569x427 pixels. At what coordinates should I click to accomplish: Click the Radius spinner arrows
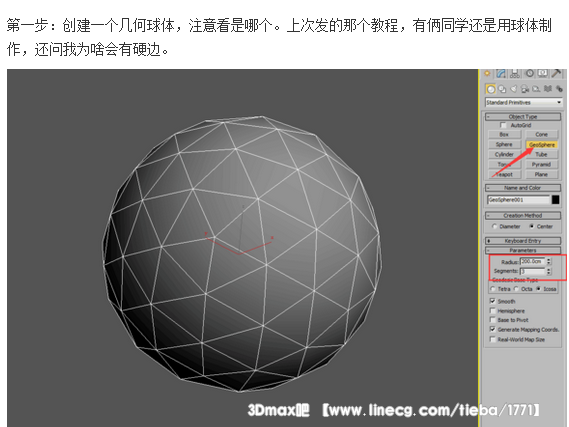tap(549, 261)
